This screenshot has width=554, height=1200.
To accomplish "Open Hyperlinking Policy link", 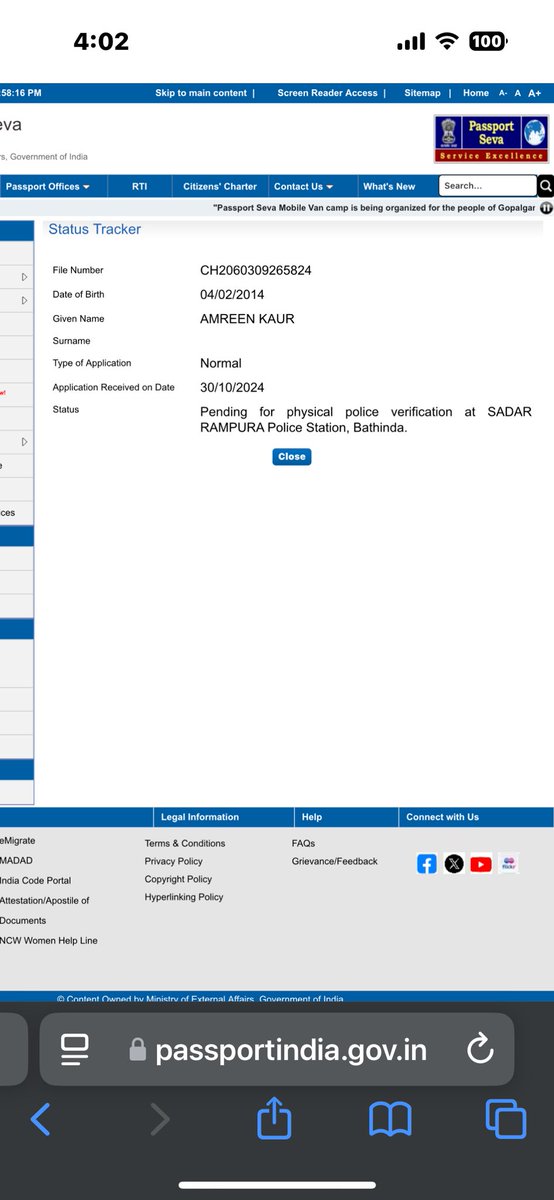I will click(184, 897).
